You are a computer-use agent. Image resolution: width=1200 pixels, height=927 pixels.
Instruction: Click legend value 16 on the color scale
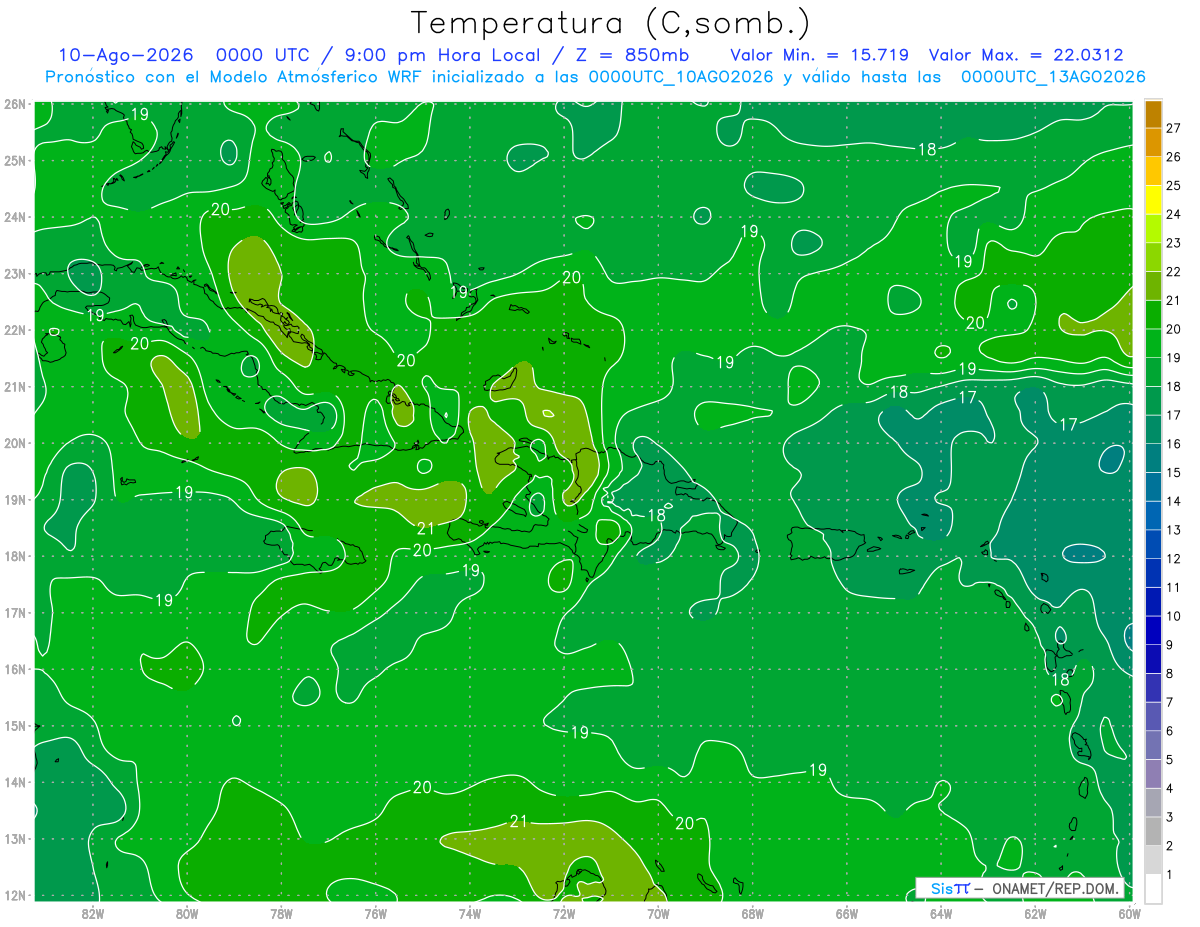tap(1174, 444)
